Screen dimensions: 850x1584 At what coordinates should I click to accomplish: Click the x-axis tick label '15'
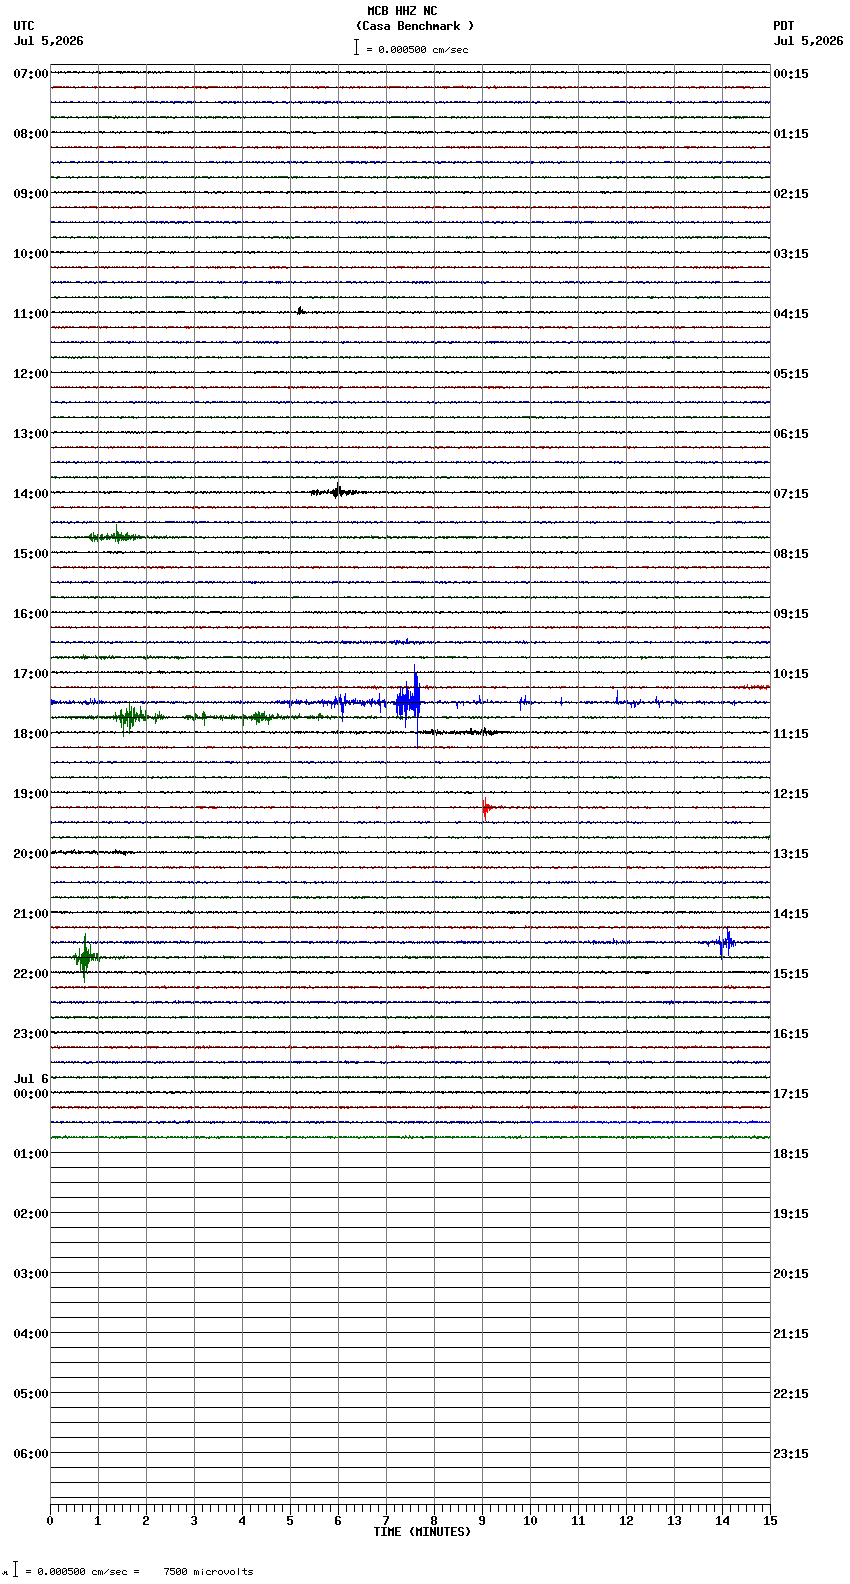point(770,1521)
